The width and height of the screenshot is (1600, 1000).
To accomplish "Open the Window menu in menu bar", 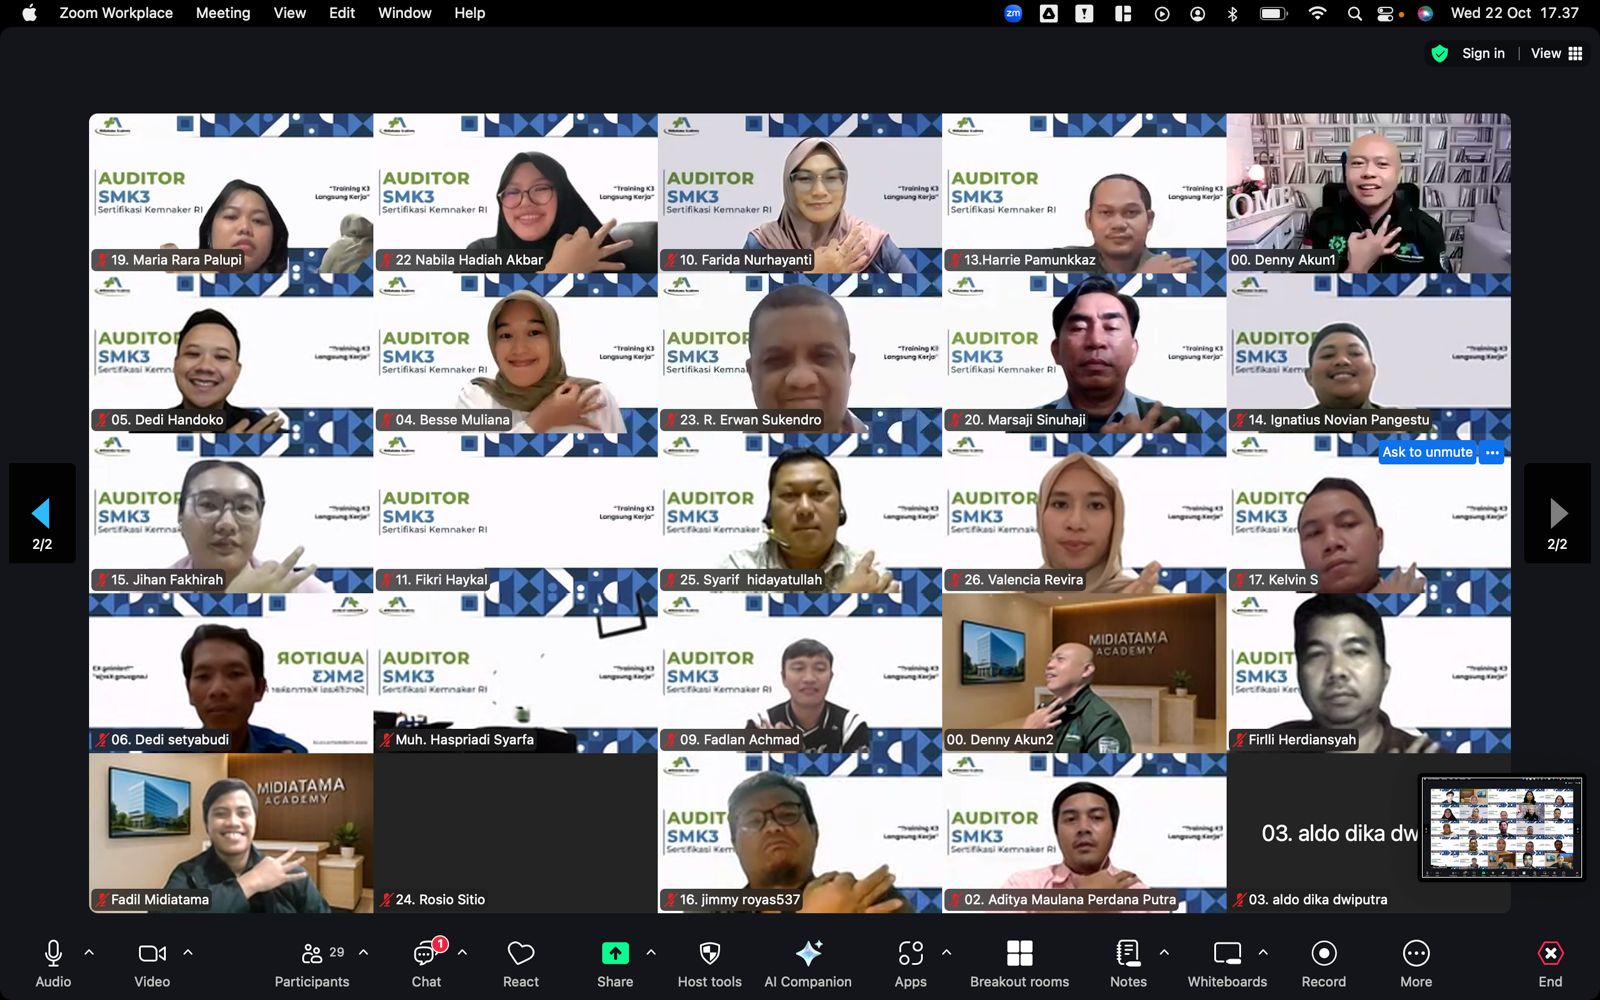I will click(404, 13).
